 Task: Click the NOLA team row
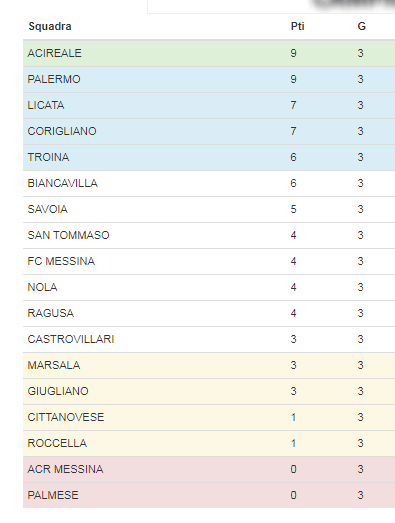209,288
